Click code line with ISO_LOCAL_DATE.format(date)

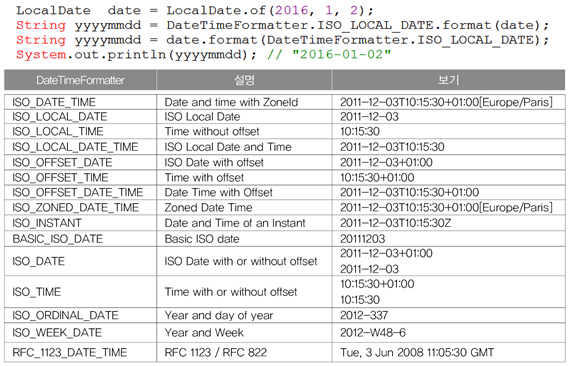point(282,25)
